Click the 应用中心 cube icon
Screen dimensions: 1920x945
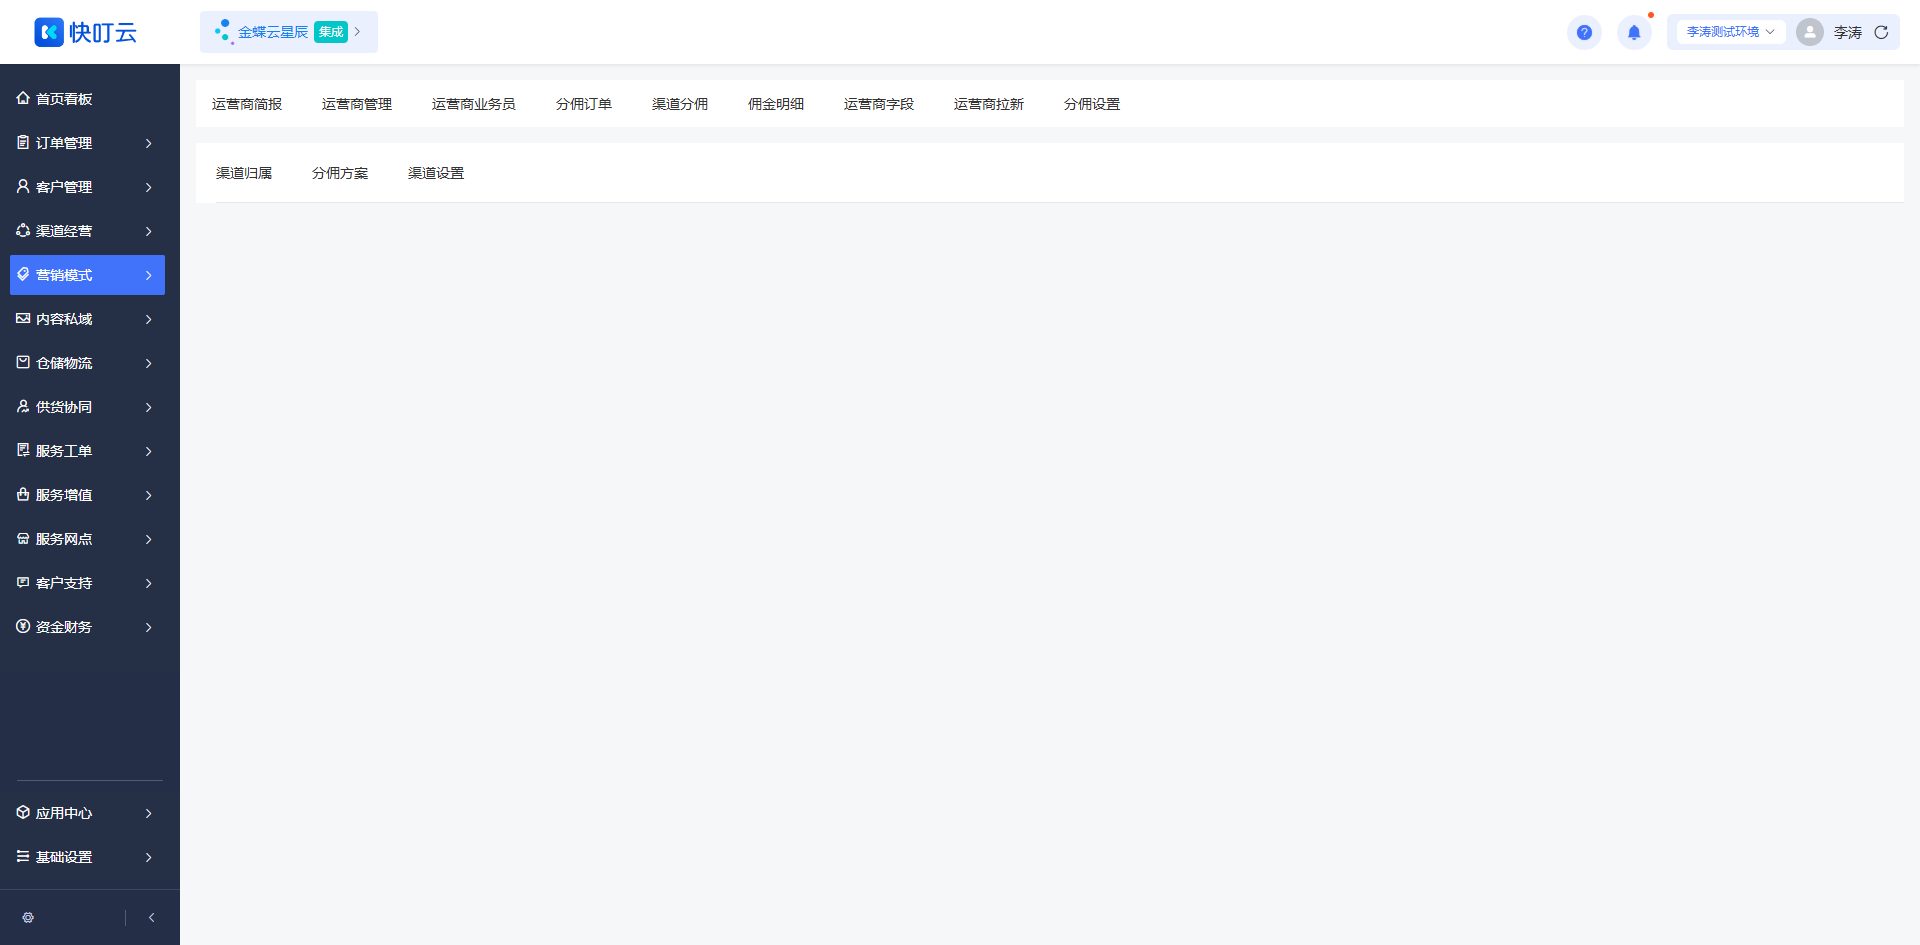23,812
